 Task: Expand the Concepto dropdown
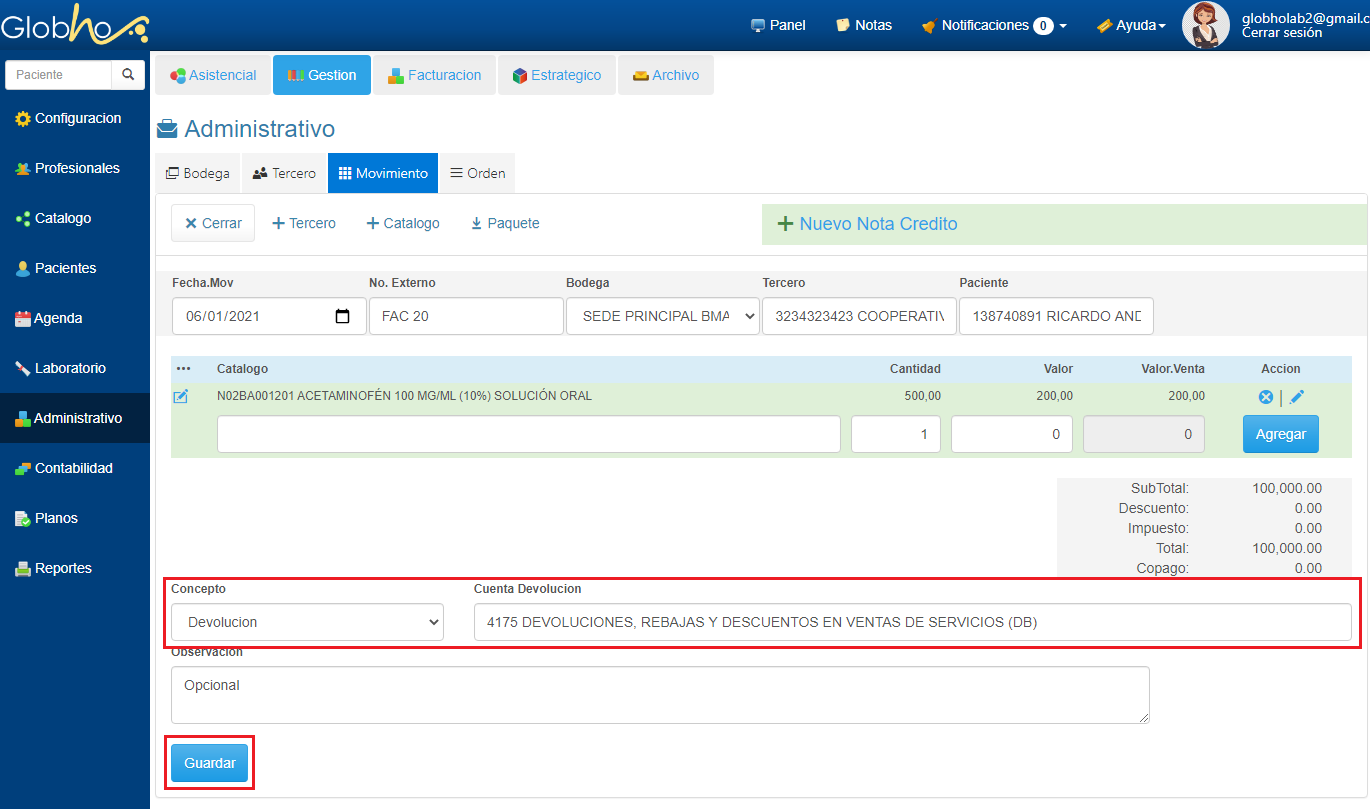[x=308, y=622]
